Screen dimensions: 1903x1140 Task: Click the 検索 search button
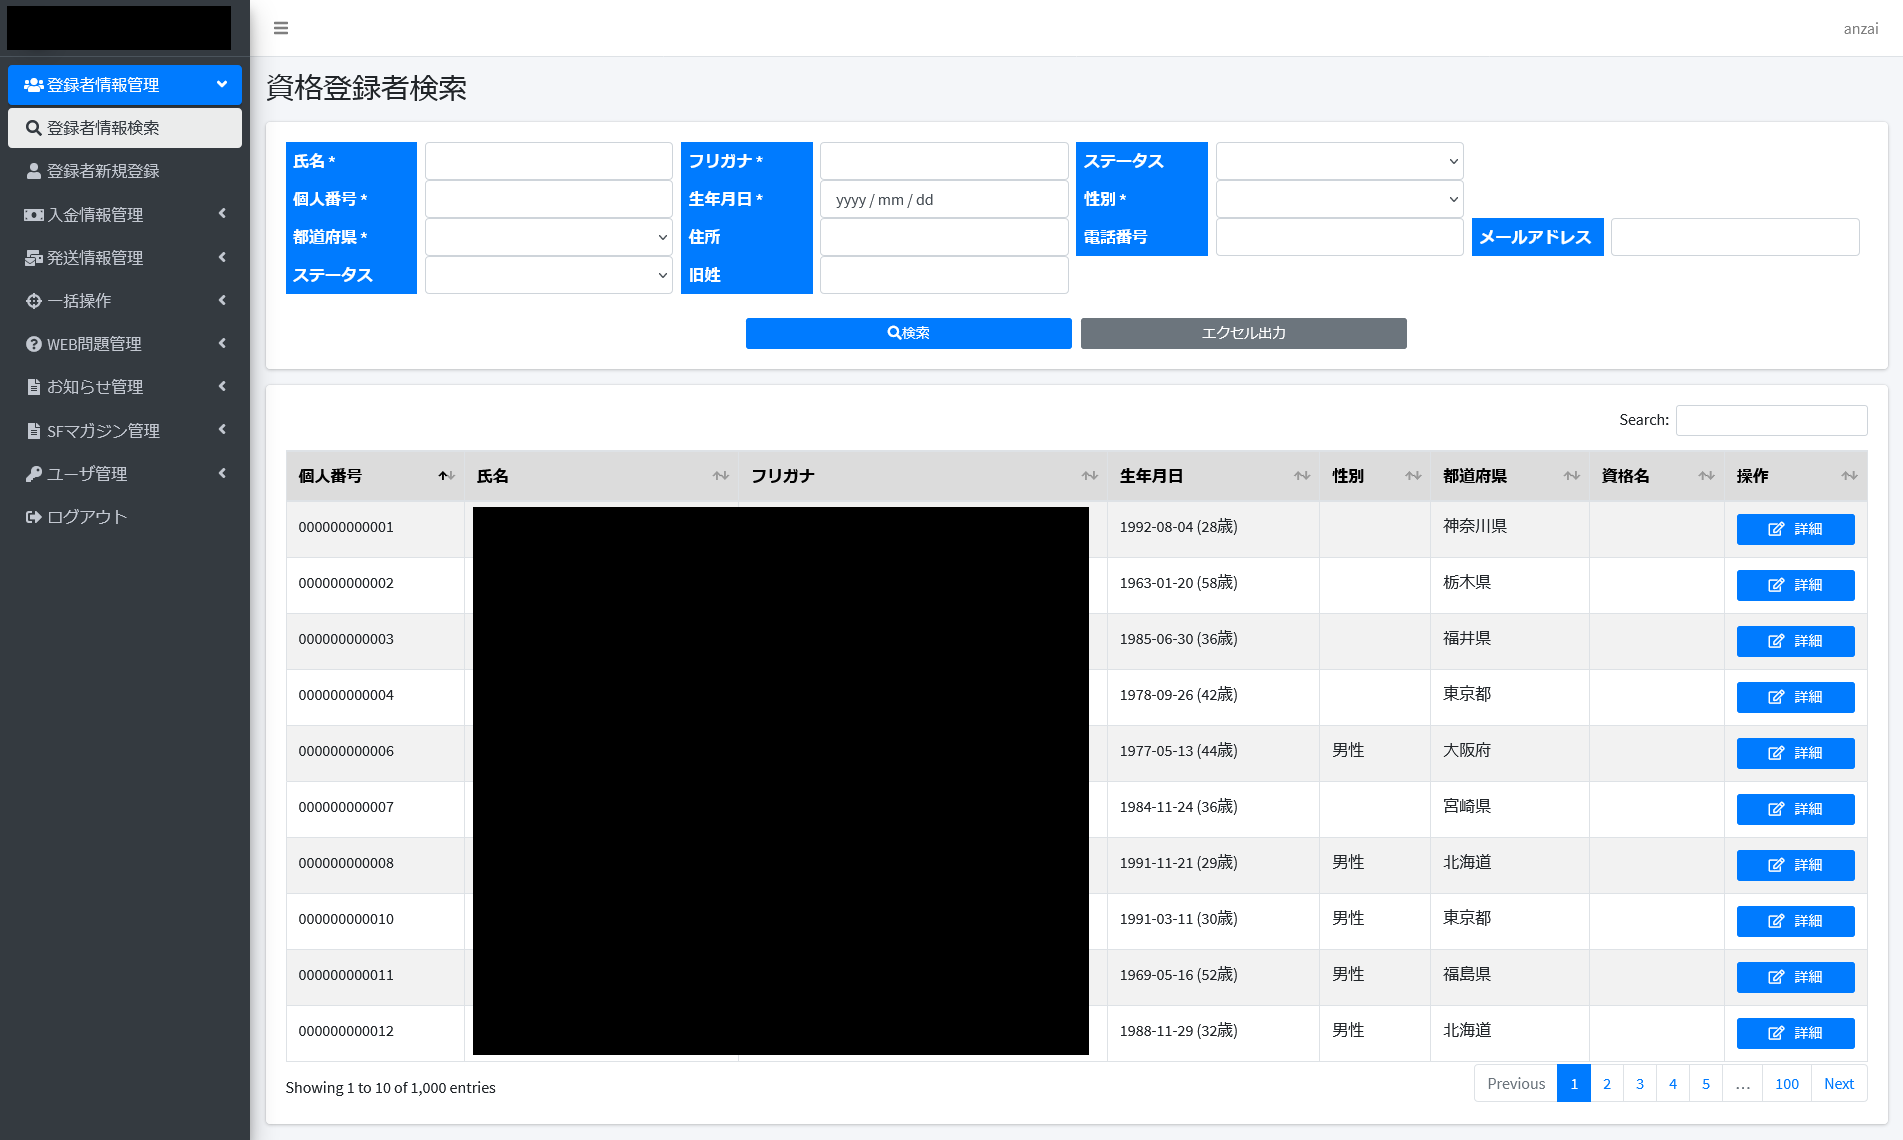click(907, 333)
